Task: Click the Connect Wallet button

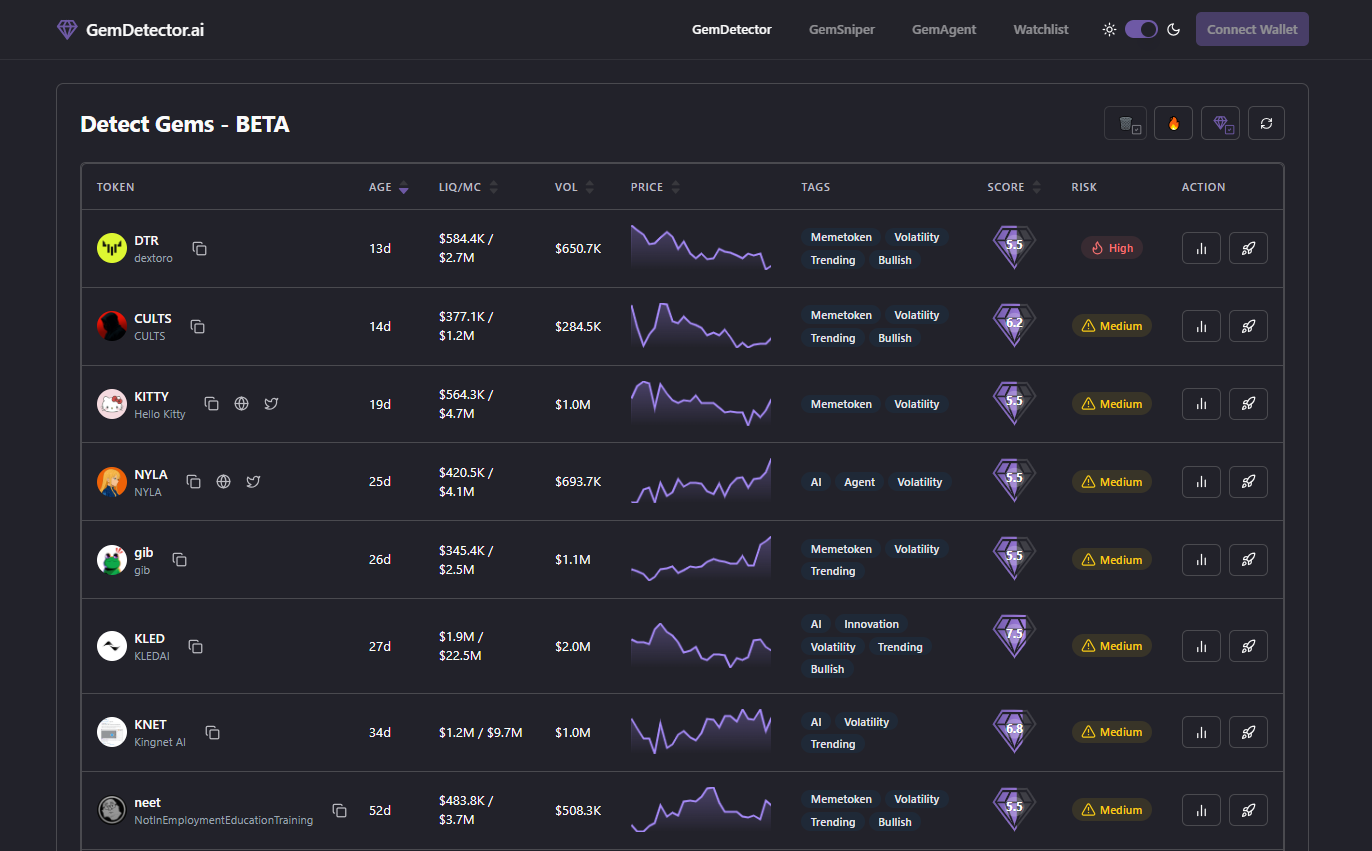Action: [1251, 29]
